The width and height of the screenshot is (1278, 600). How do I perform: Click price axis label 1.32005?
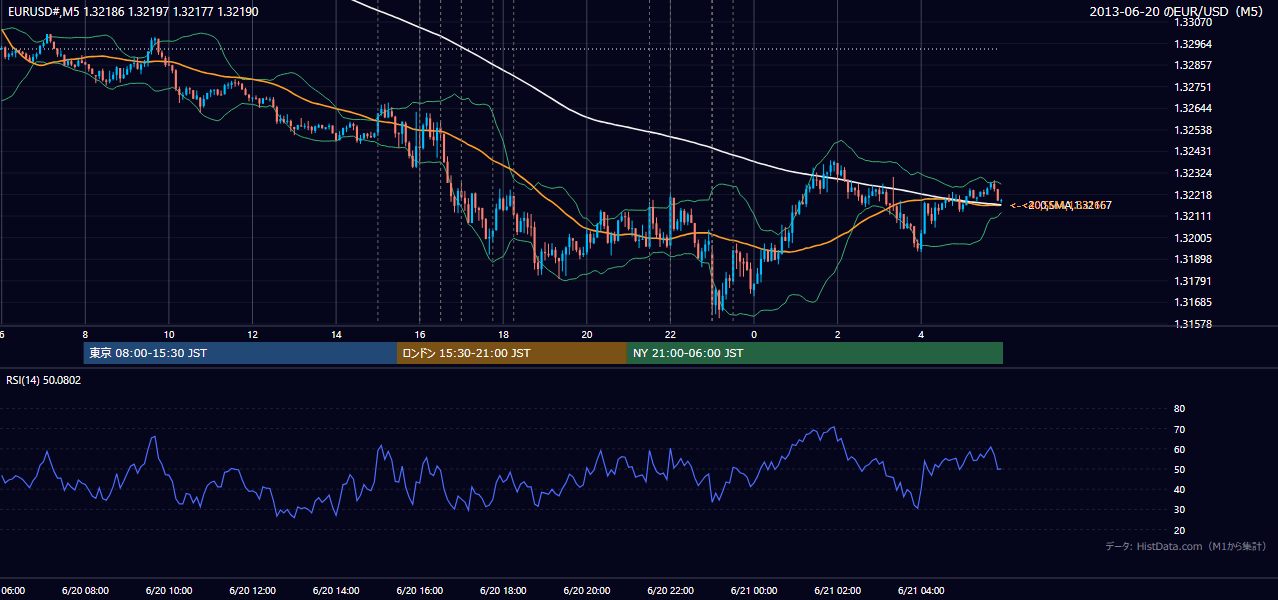tap(1194, 238)
